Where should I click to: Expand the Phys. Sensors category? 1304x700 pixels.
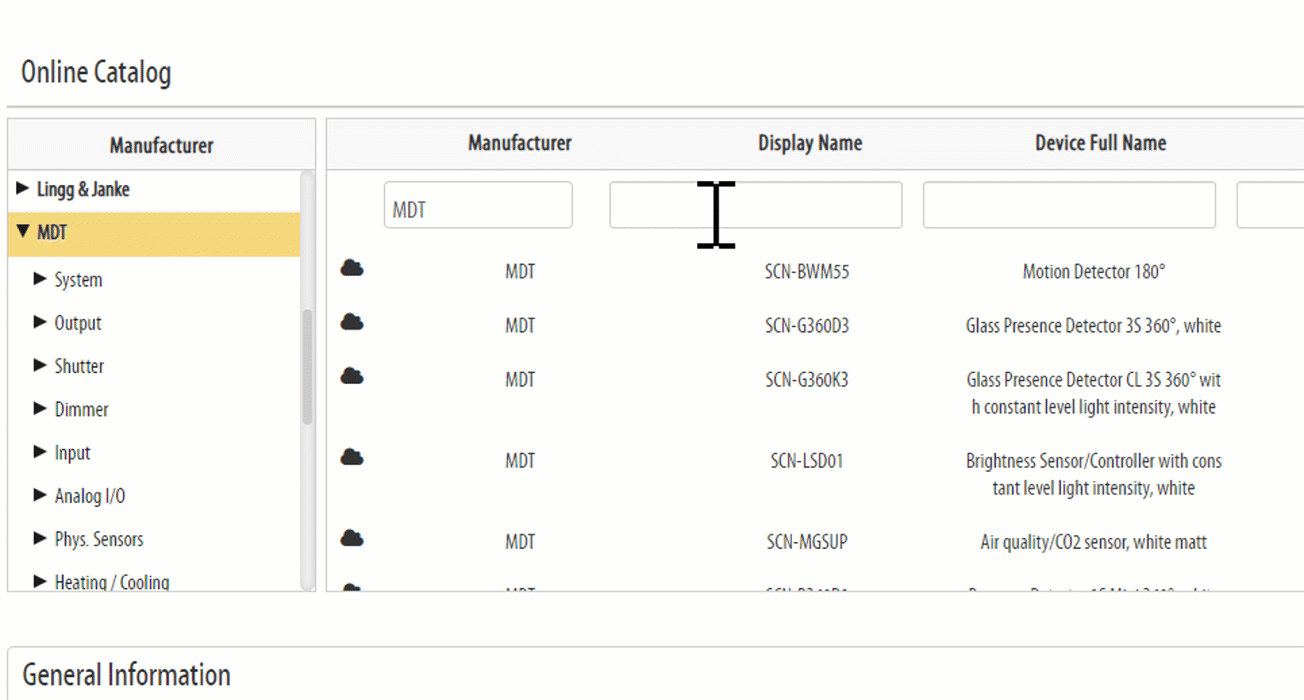point(41,538)
